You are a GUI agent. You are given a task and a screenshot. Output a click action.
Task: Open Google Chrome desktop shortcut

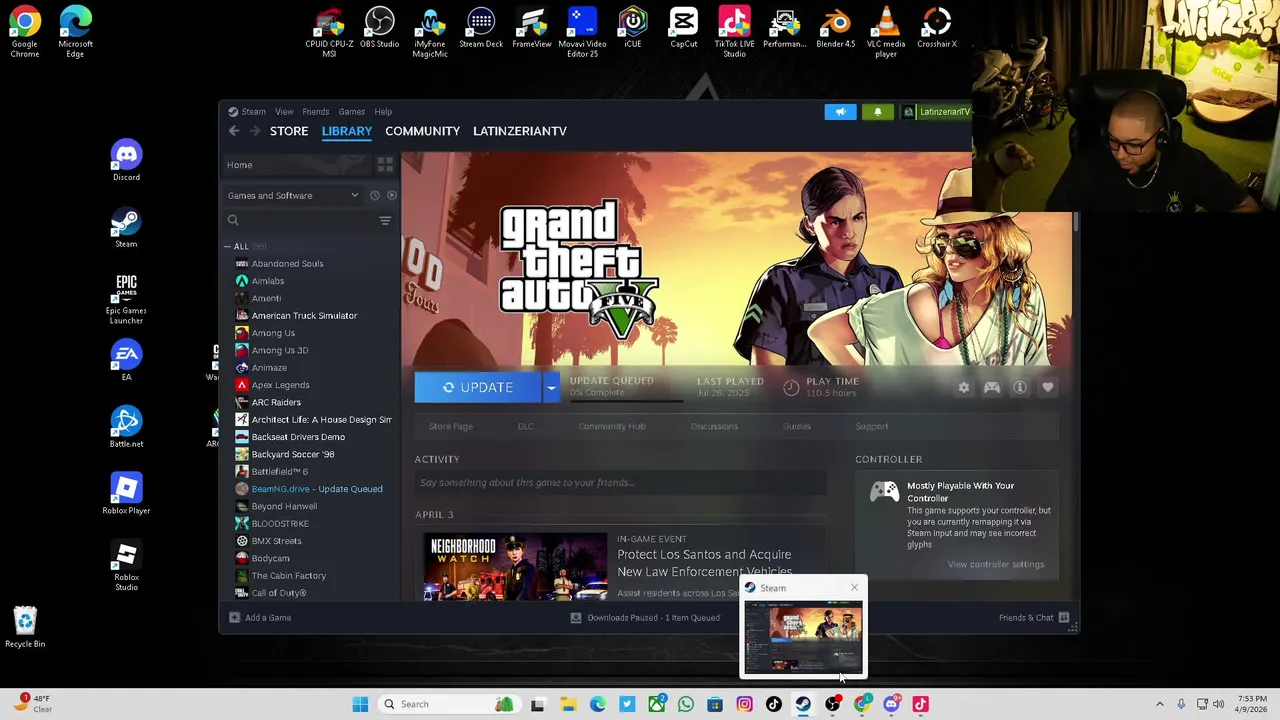pyautogui.click(x=25, y=32)
